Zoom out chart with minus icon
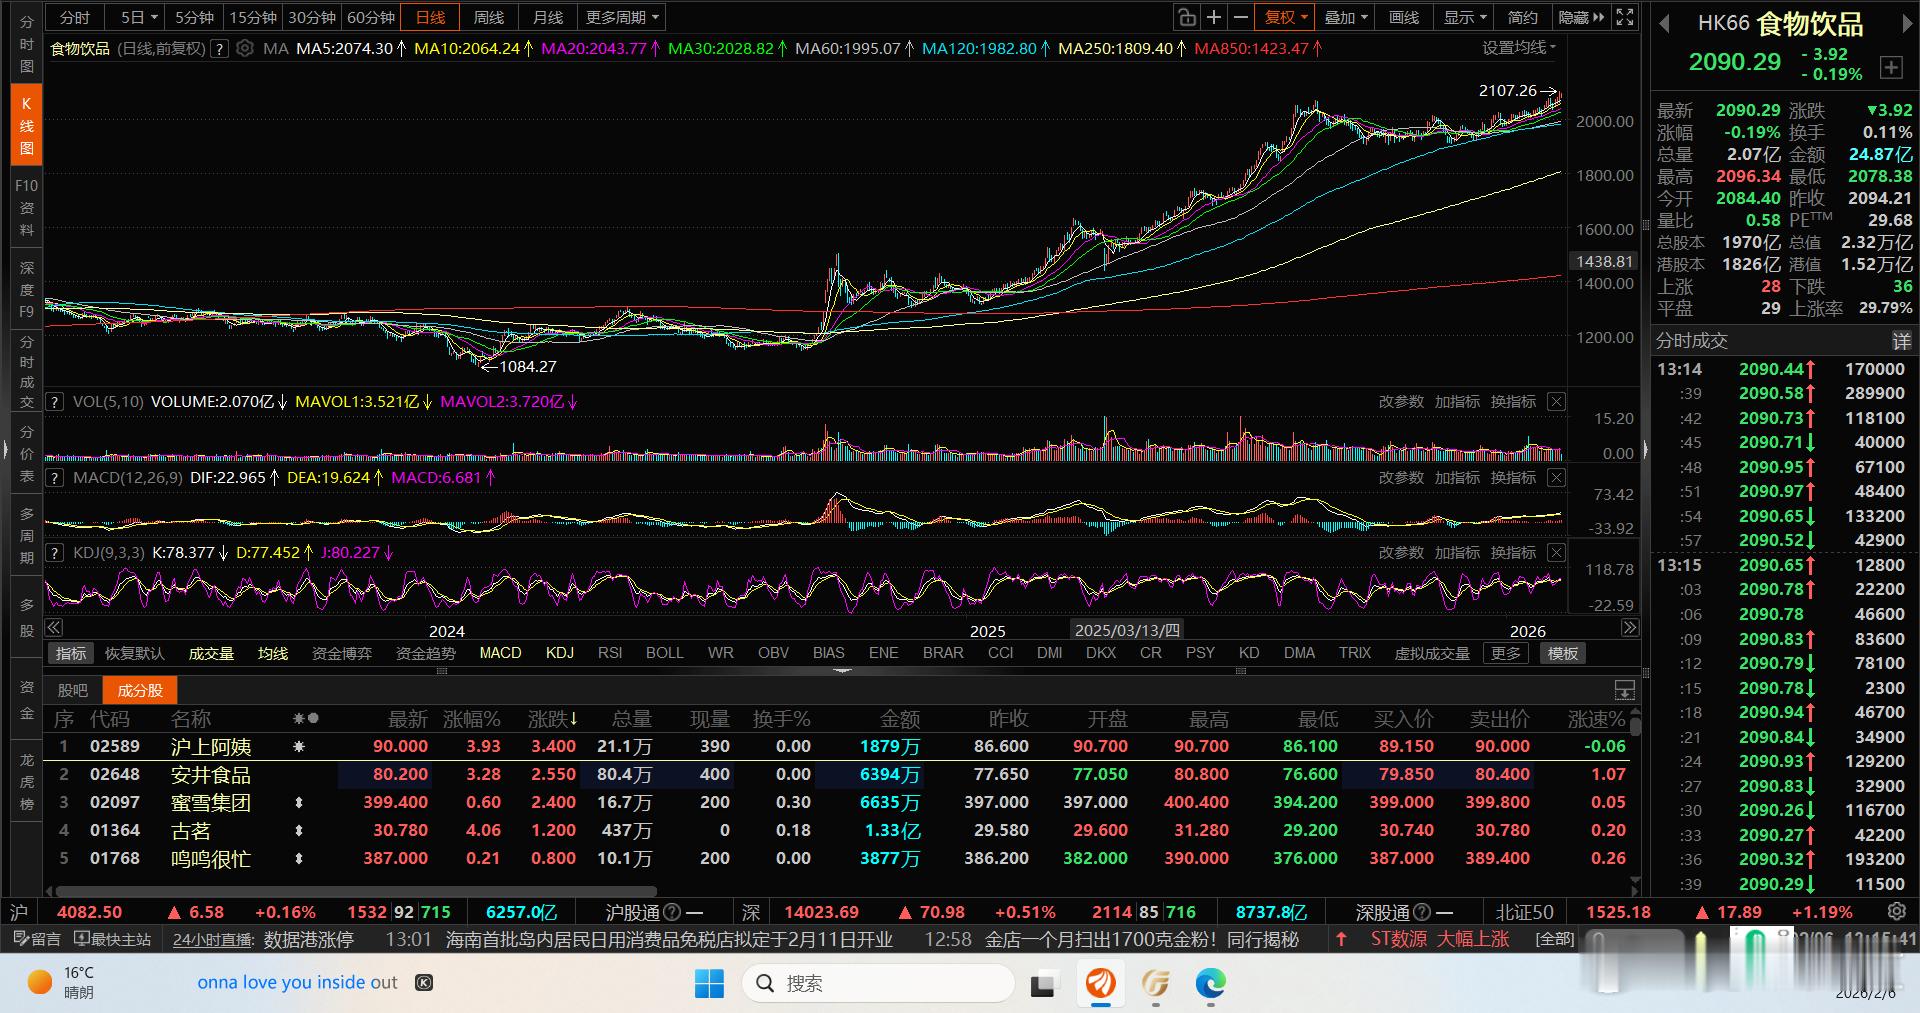Viewport: 1920px width, 1013px height. click(1241, 17)
